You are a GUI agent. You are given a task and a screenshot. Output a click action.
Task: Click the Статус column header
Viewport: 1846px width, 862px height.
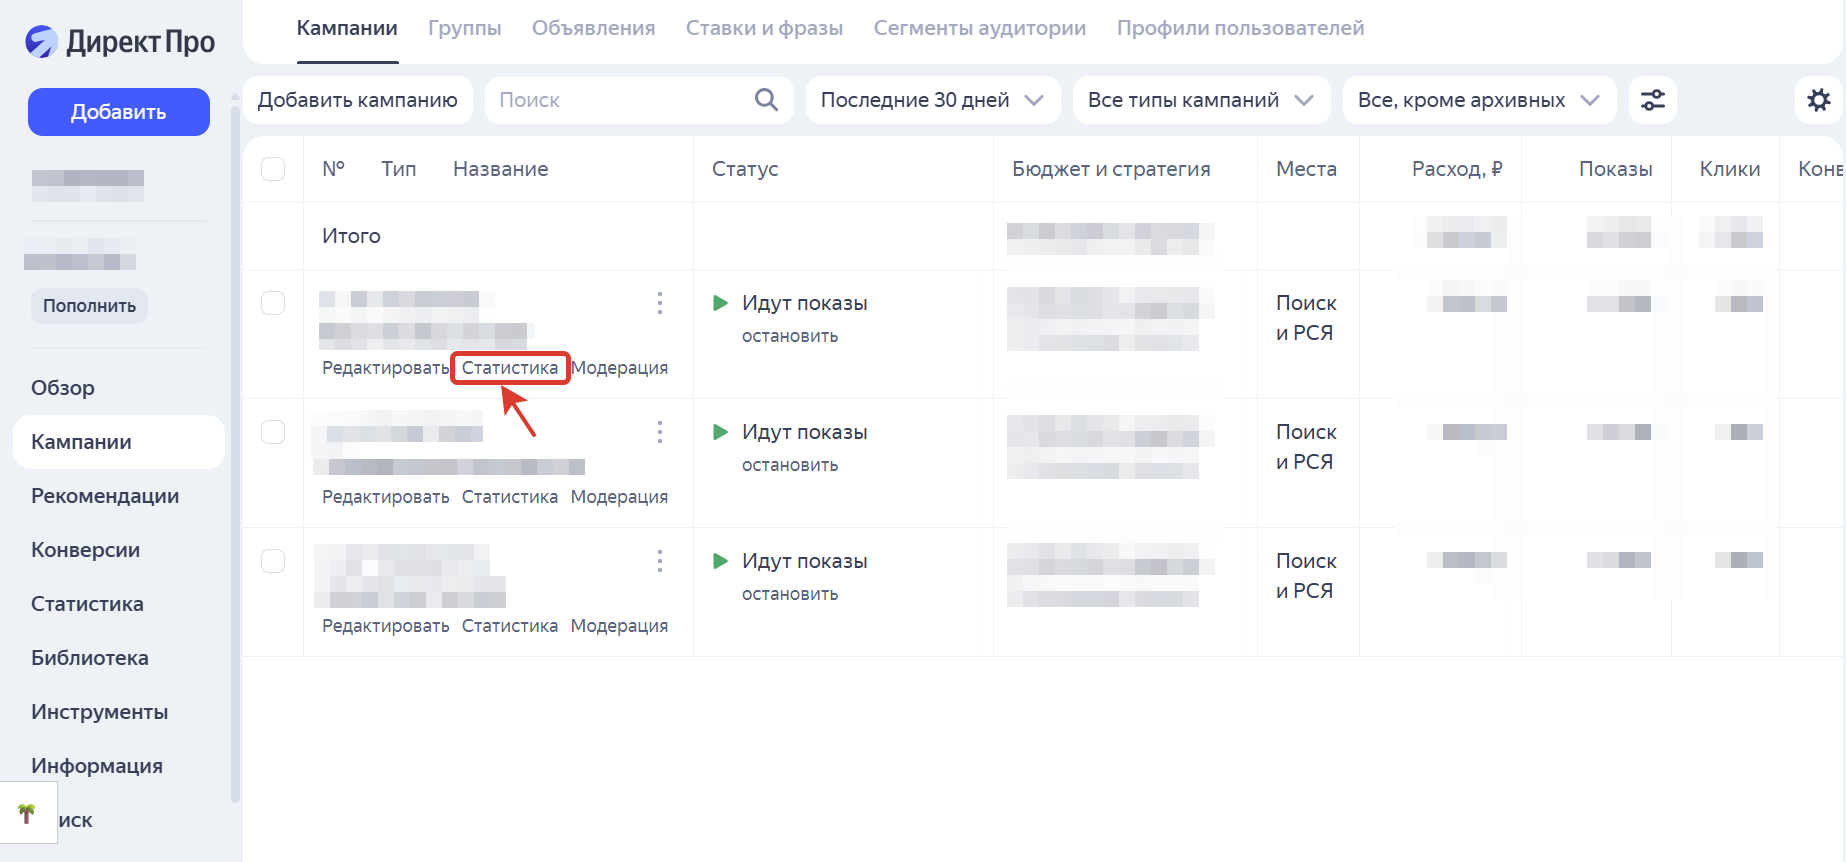tap(745, 169)
